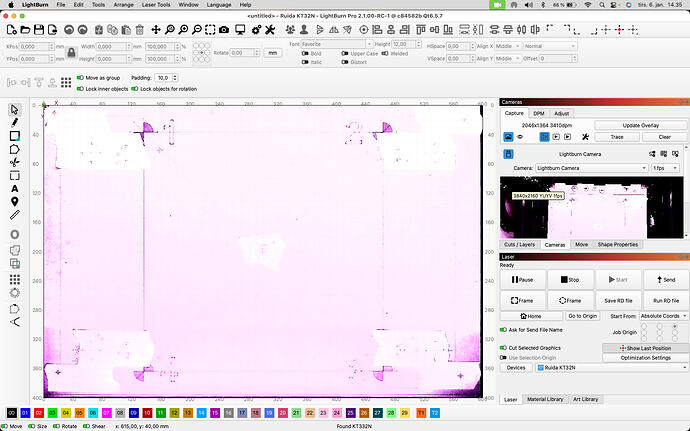Open Start From Absolute Coords dropdown
Screen dimensions: 690x431
664,316
